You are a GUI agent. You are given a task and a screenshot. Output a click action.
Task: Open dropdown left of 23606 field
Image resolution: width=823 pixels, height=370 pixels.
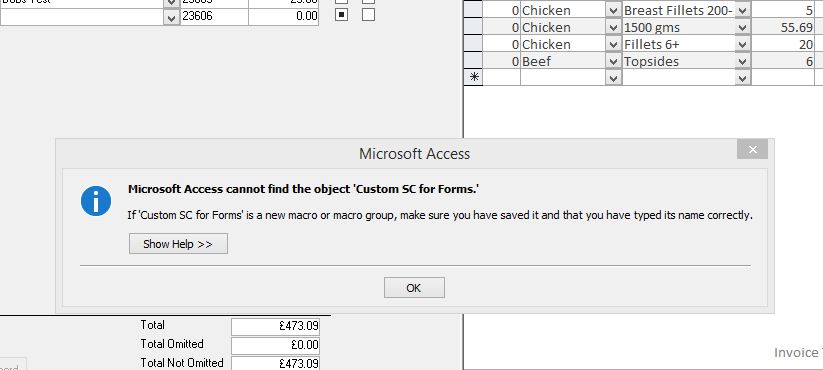[171, 17]
